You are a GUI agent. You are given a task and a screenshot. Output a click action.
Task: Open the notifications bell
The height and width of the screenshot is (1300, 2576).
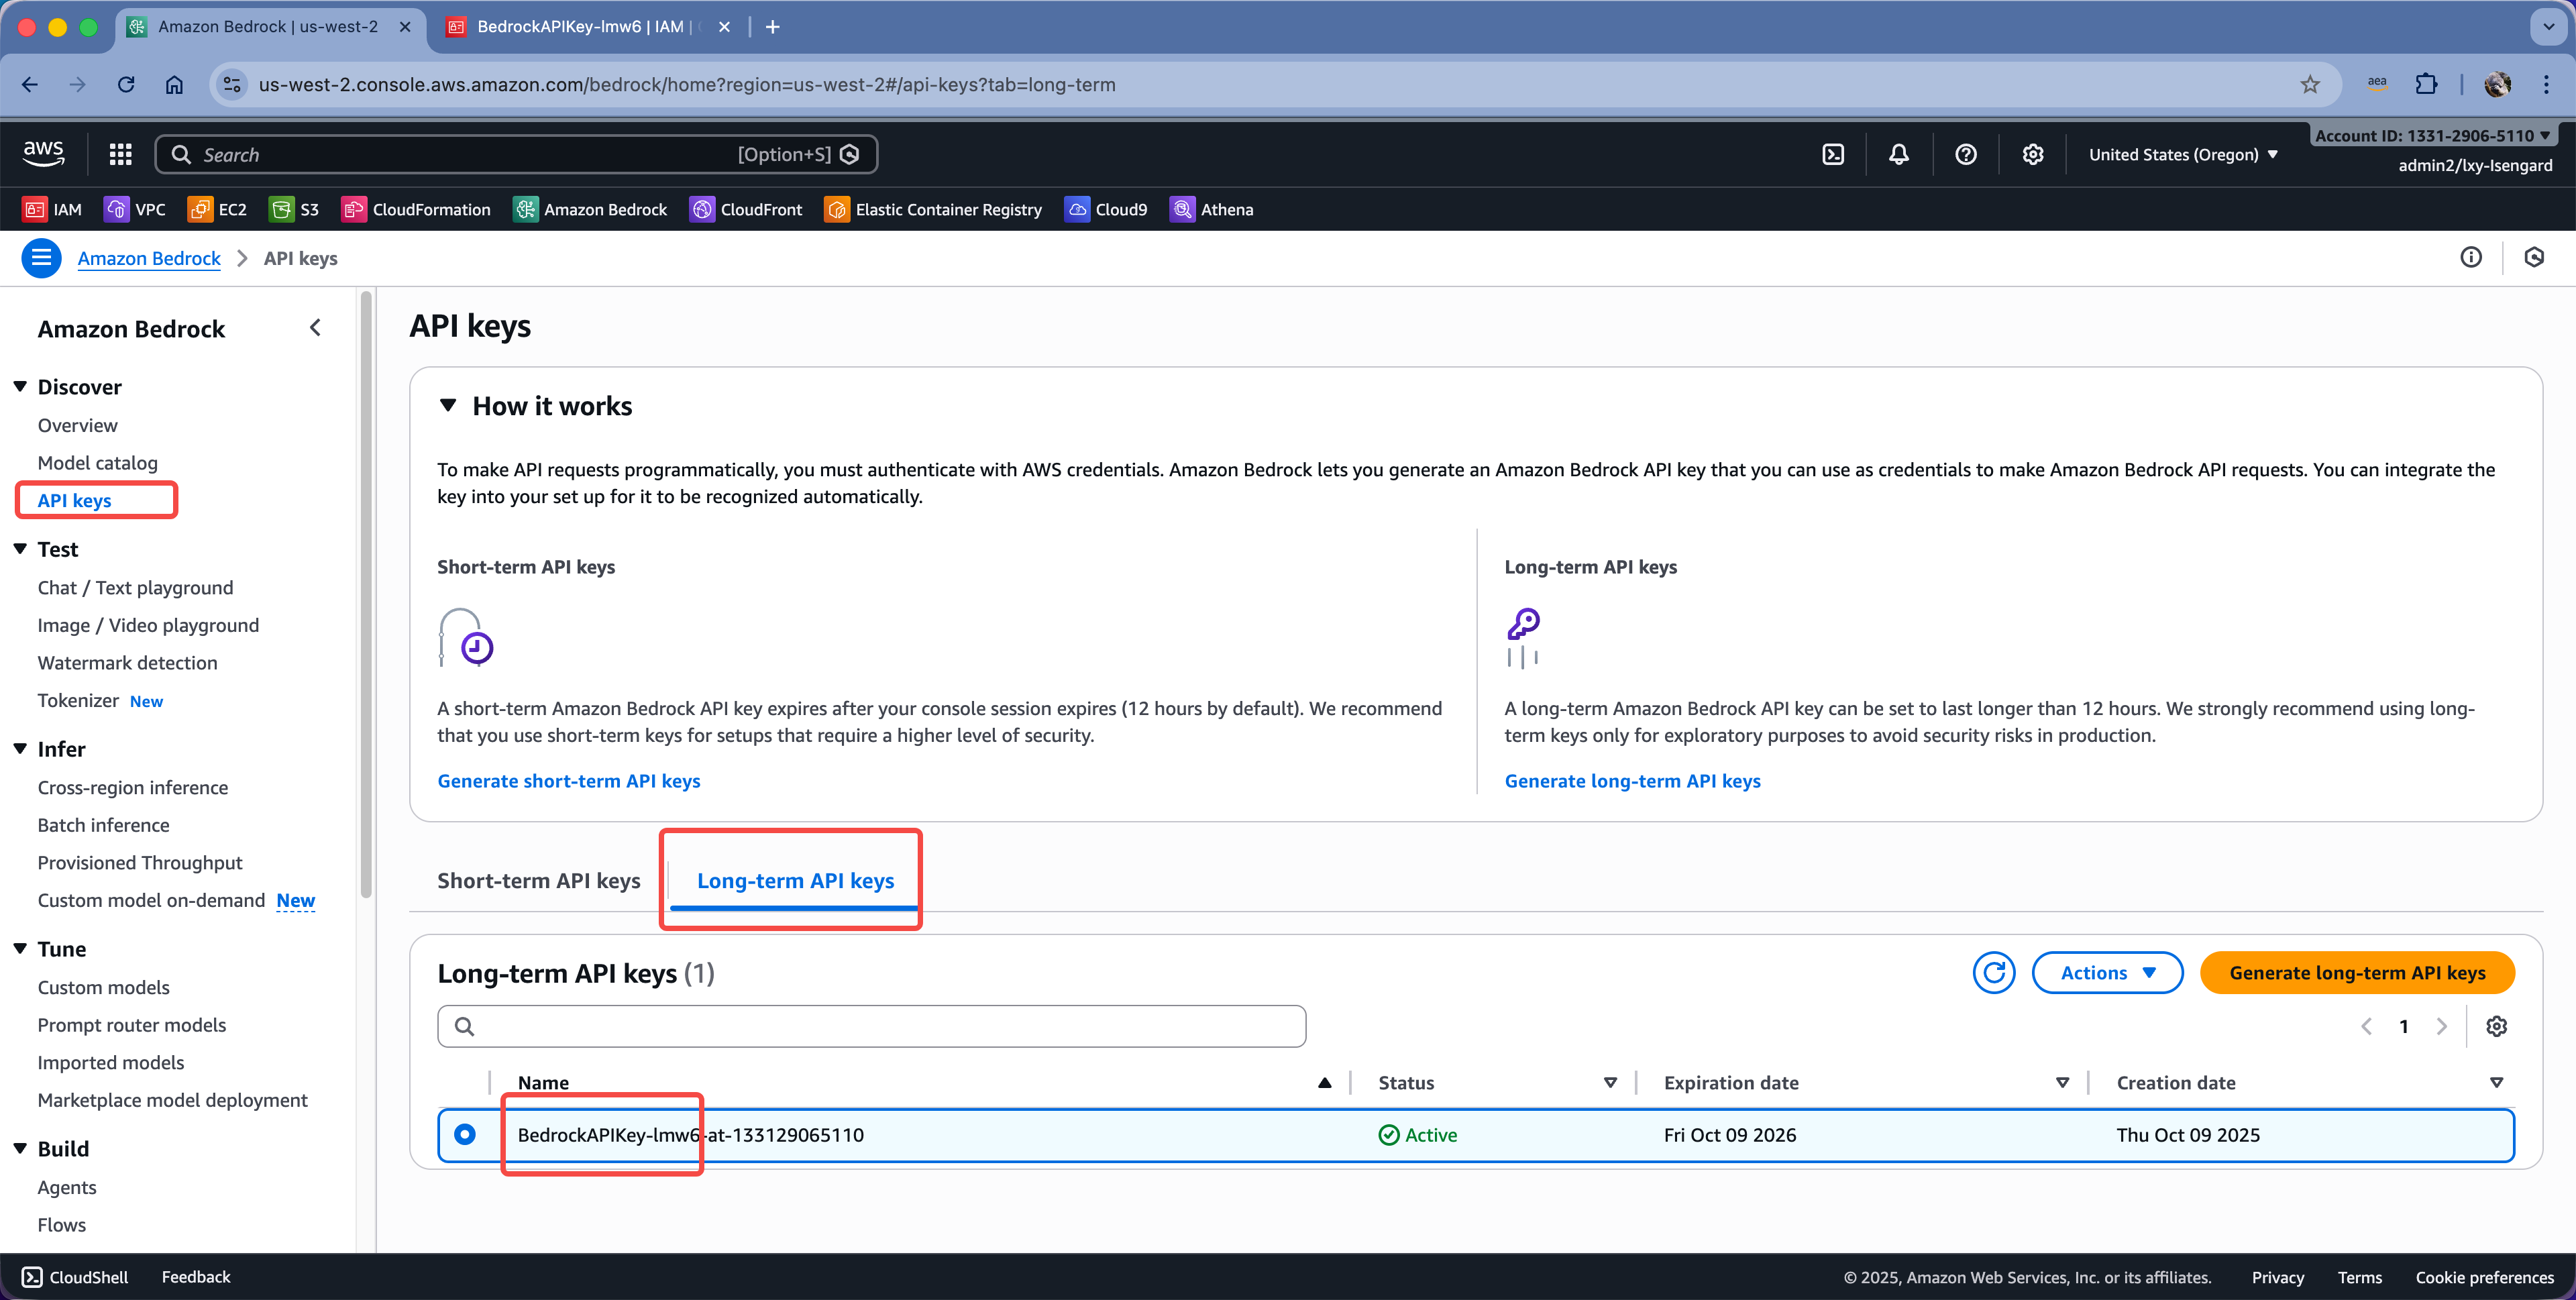click(x=1898, y=154)
